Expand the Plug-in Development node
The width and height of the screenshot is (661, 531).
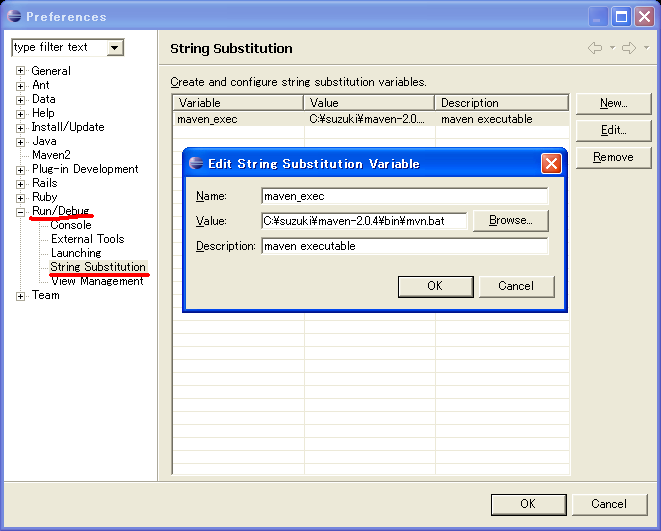20,169
